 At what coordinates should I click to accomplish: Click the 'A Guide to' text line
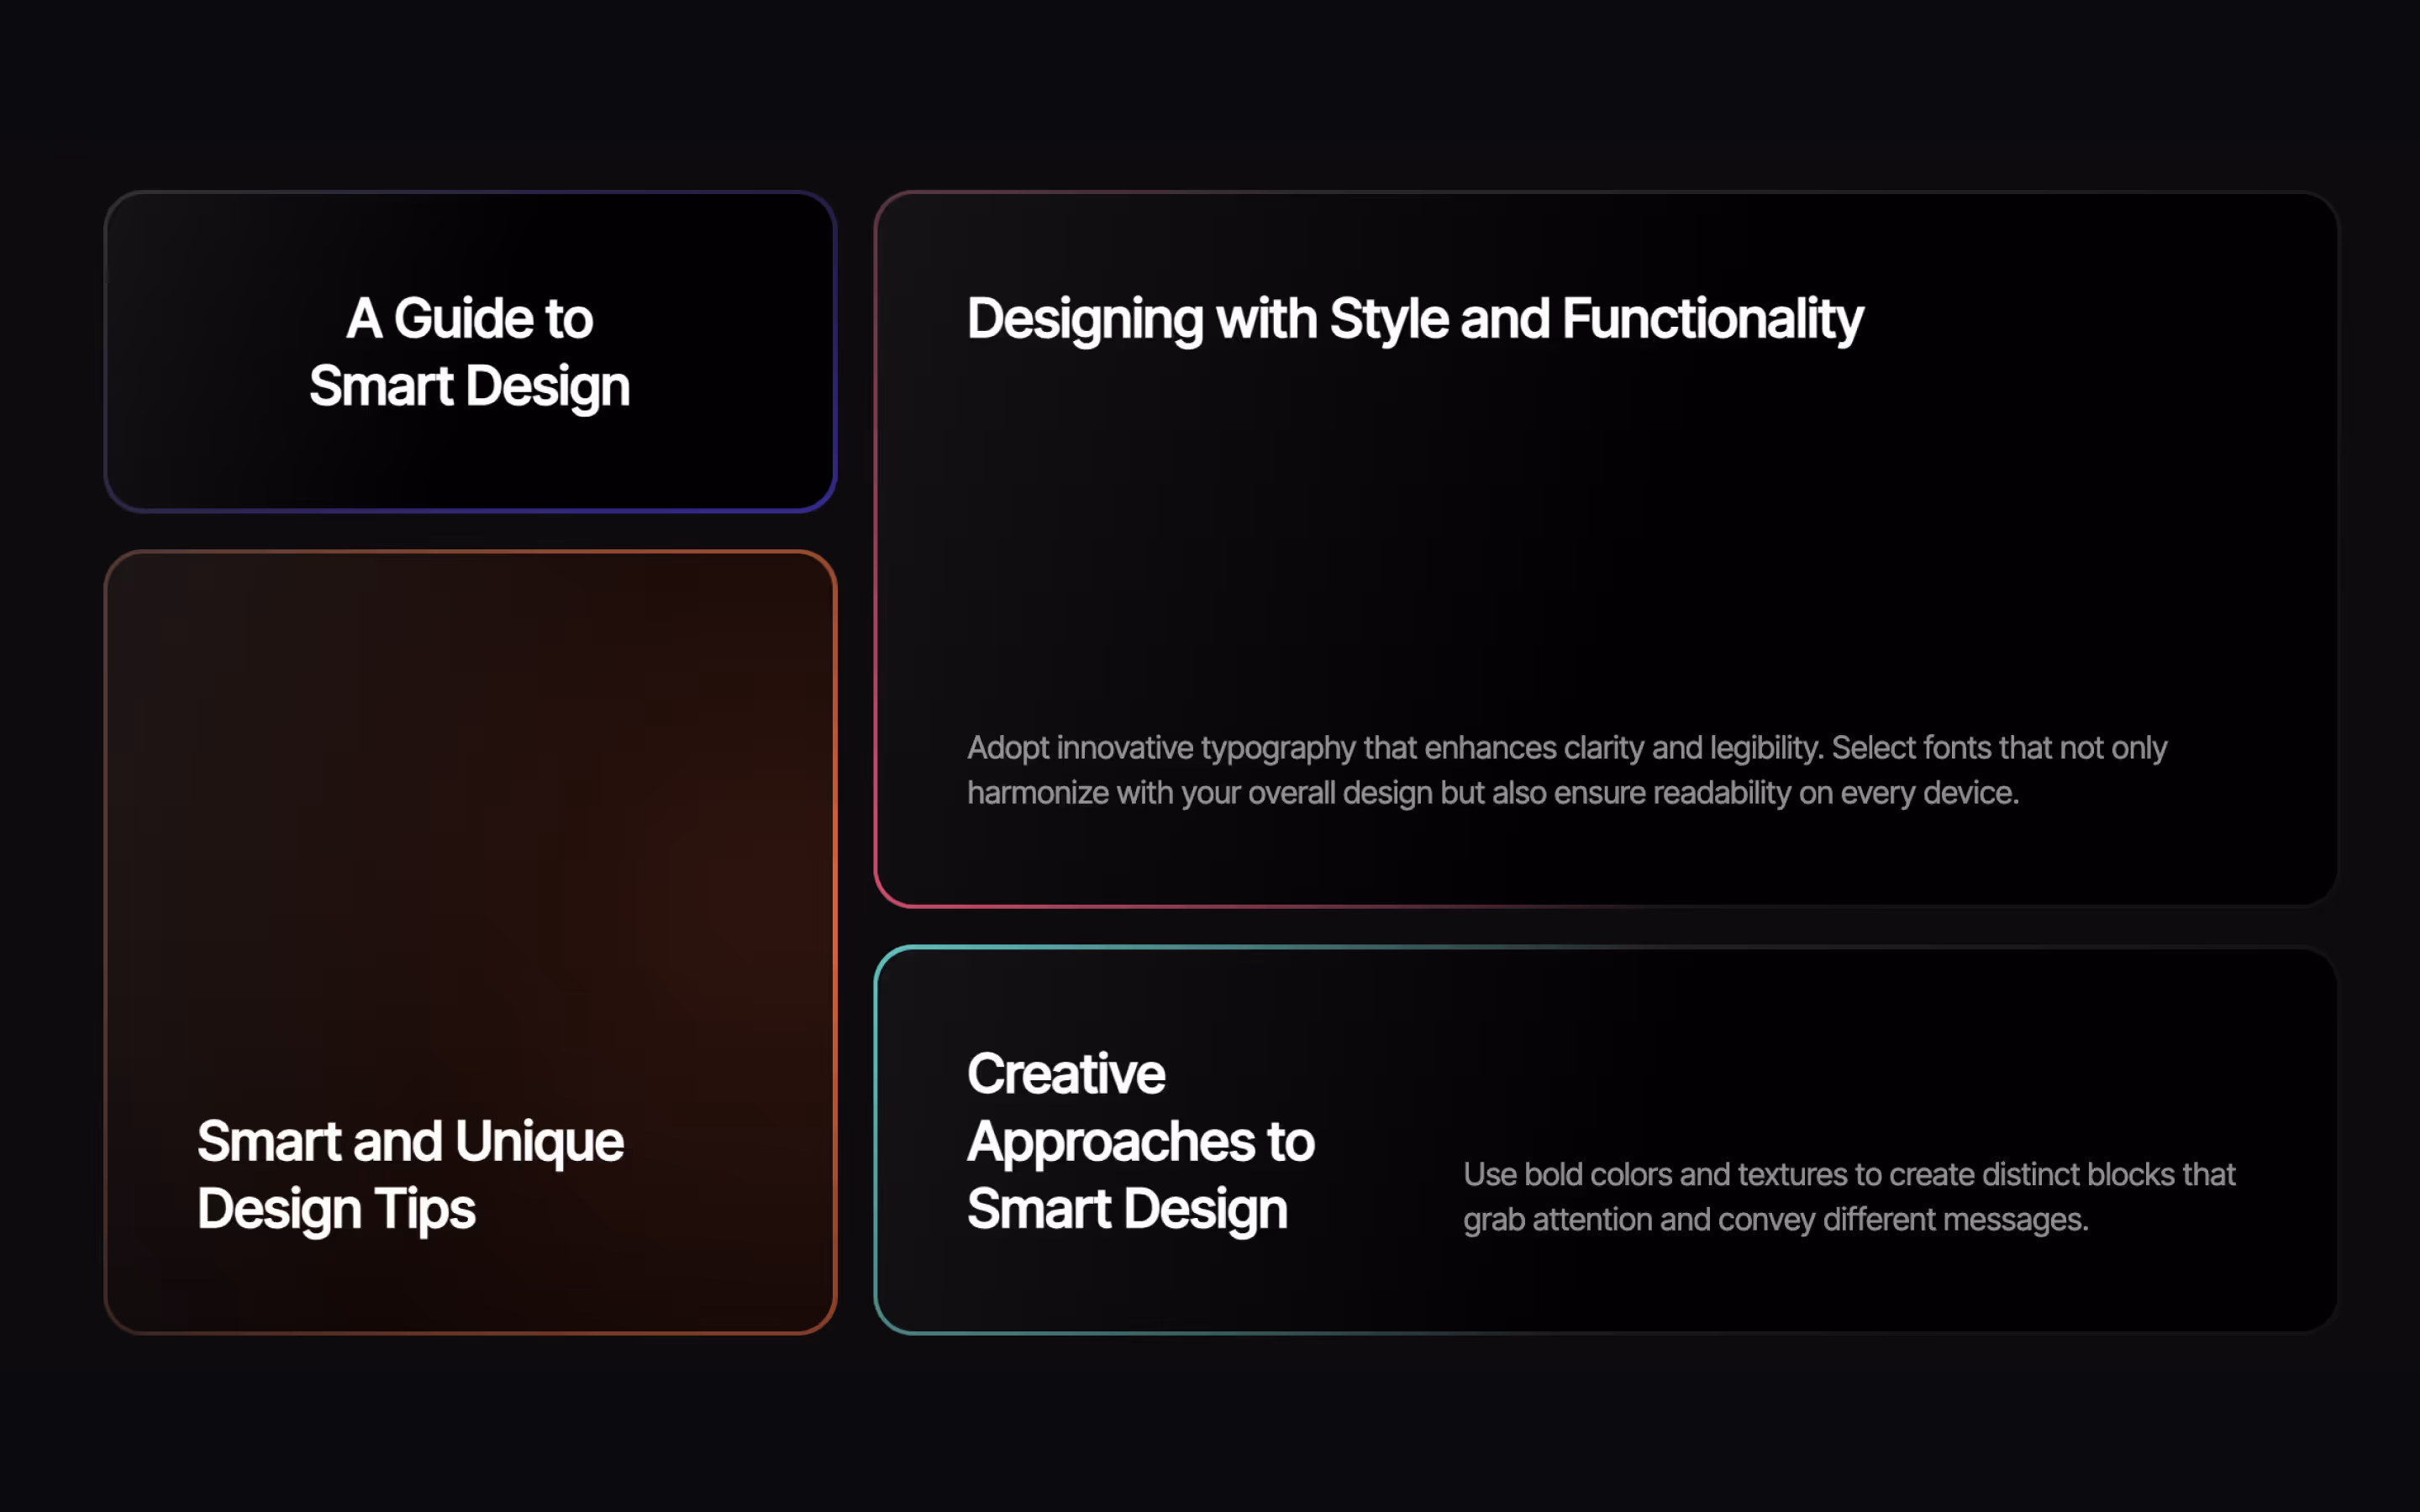click(x=469, y=319)
